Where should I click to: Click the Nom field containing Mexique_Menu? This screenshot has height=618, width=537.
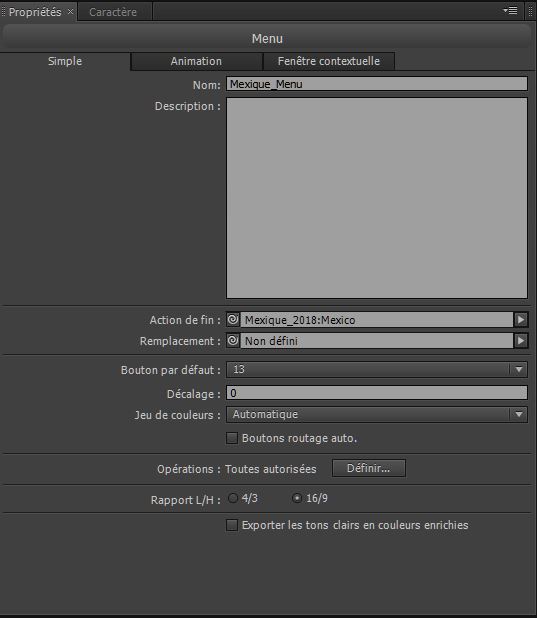tap(377, 84)
